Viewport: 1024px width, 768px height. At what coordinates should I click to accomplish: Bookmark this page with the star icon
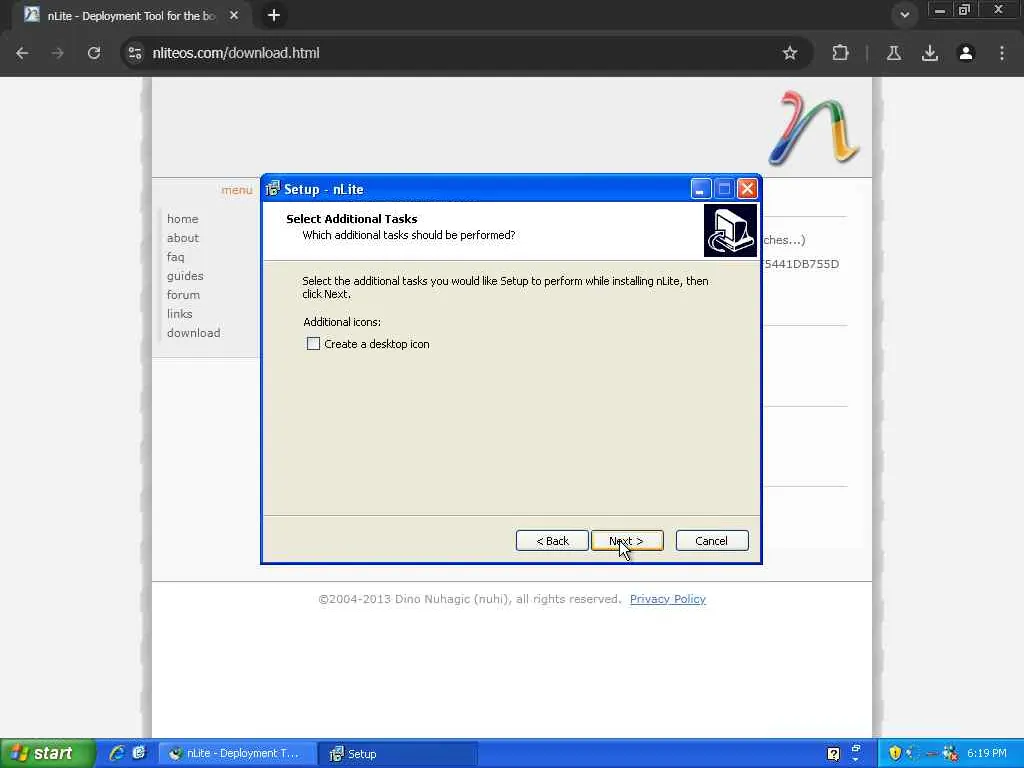[790, 53]
